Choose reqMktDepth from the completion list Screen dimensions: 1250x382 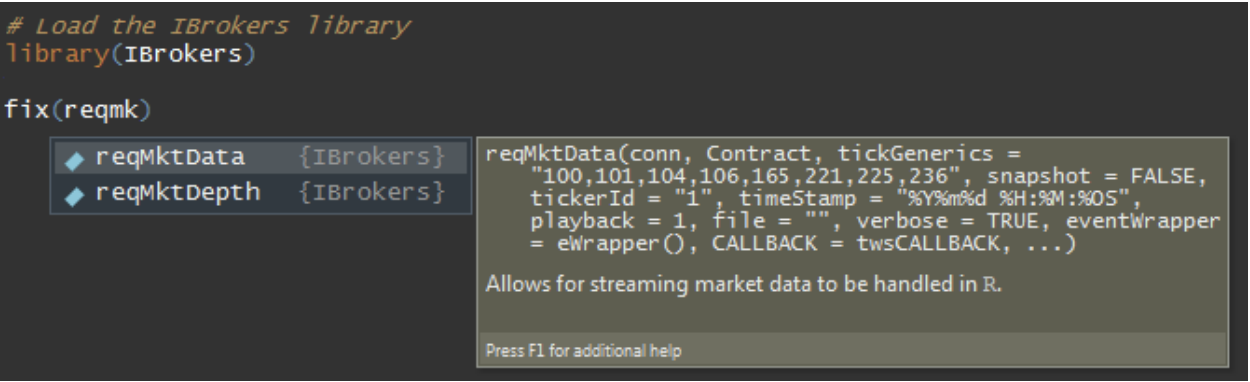(x=261, y=191)
